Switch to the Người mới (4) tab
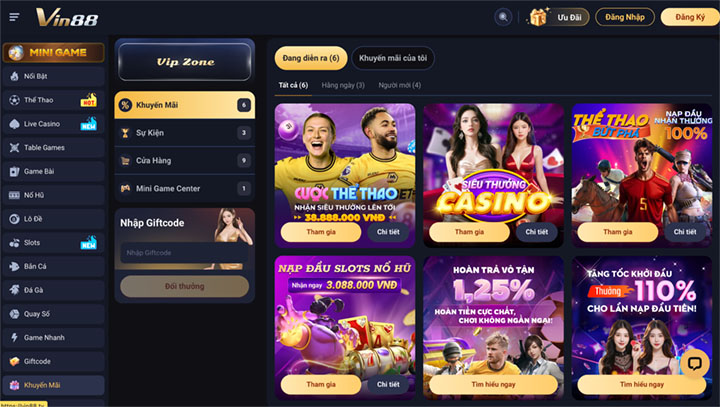The image size is (720, 407). click(399, 85)
